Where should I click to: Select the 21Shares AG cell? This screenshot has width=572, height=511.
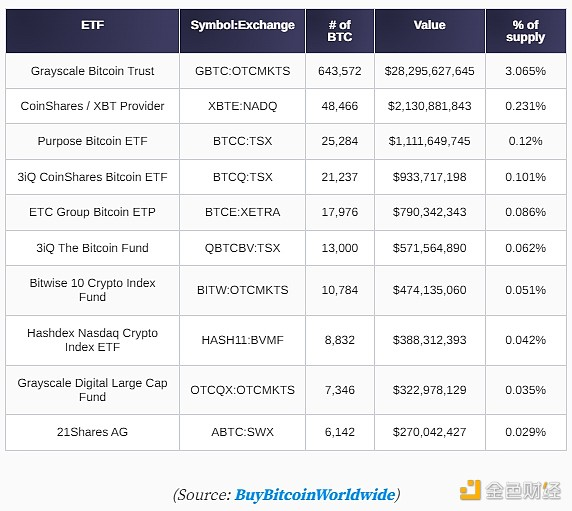pyautogui.click(x=92, y=432)
